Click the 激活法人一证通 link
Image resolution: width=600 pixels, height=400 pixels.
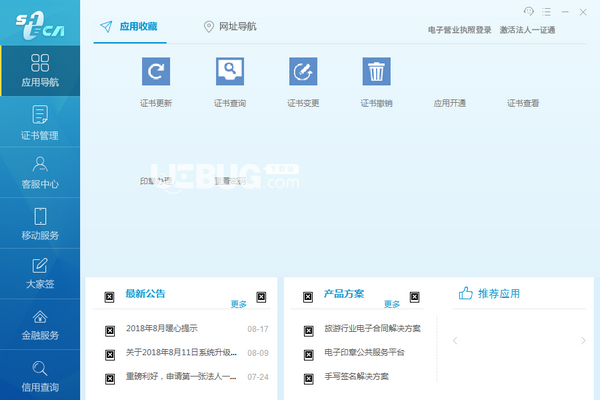pos(527,30)
